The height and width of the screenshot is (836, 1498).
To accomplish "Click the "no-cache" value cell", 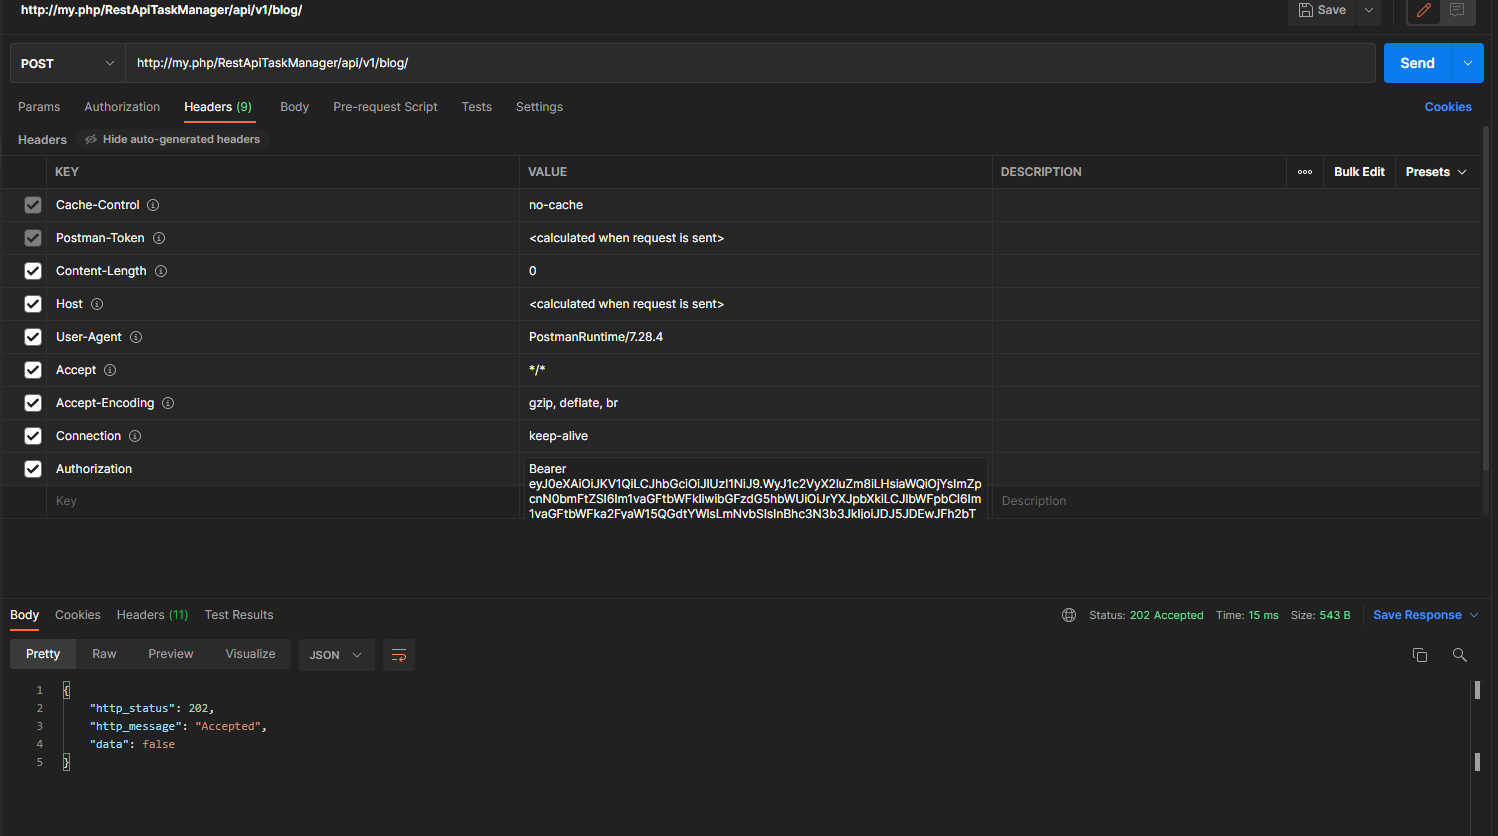I will (x=755, y=205).
